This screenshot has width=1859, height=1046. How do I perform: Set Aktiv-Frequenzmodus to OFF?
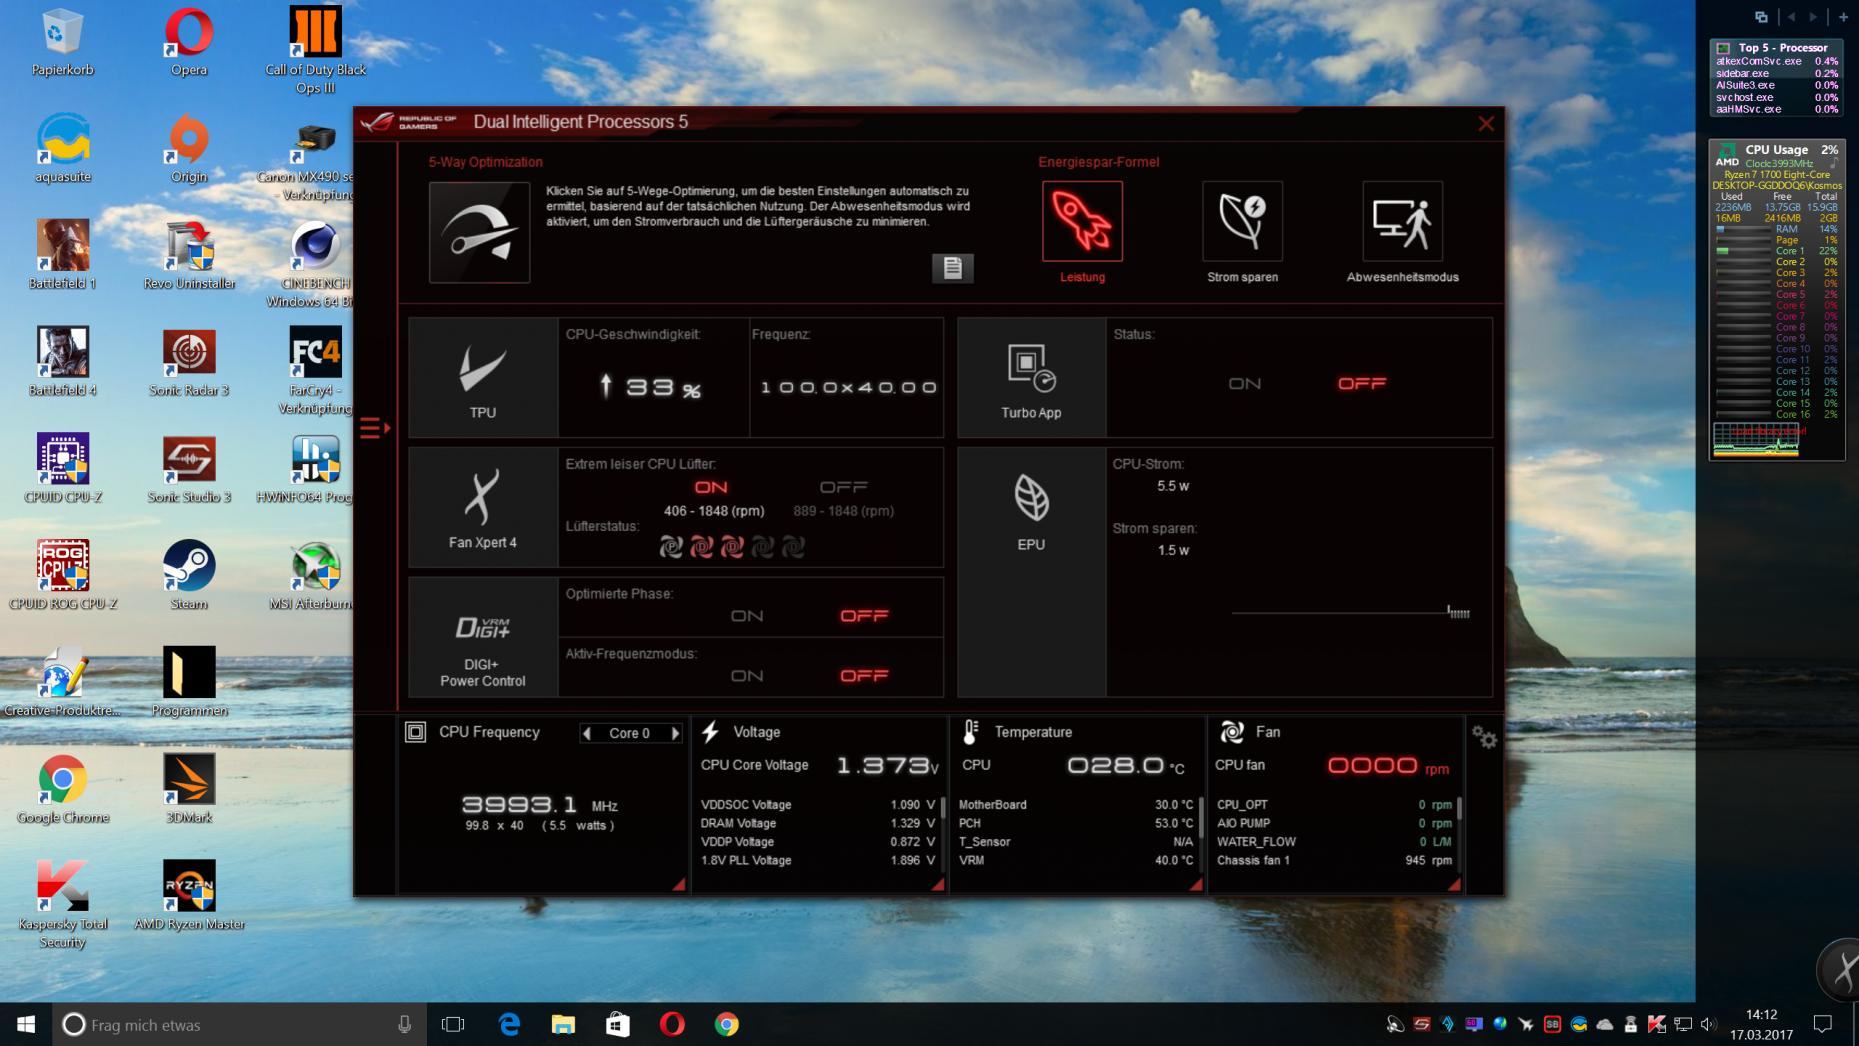864,676
